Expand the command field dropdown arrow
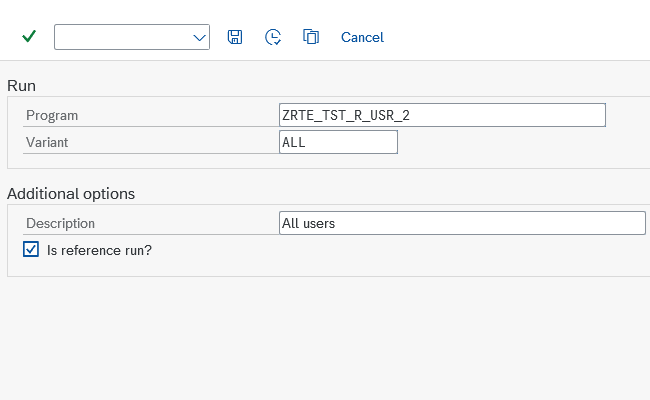The image size is (650, 400). 198,37
